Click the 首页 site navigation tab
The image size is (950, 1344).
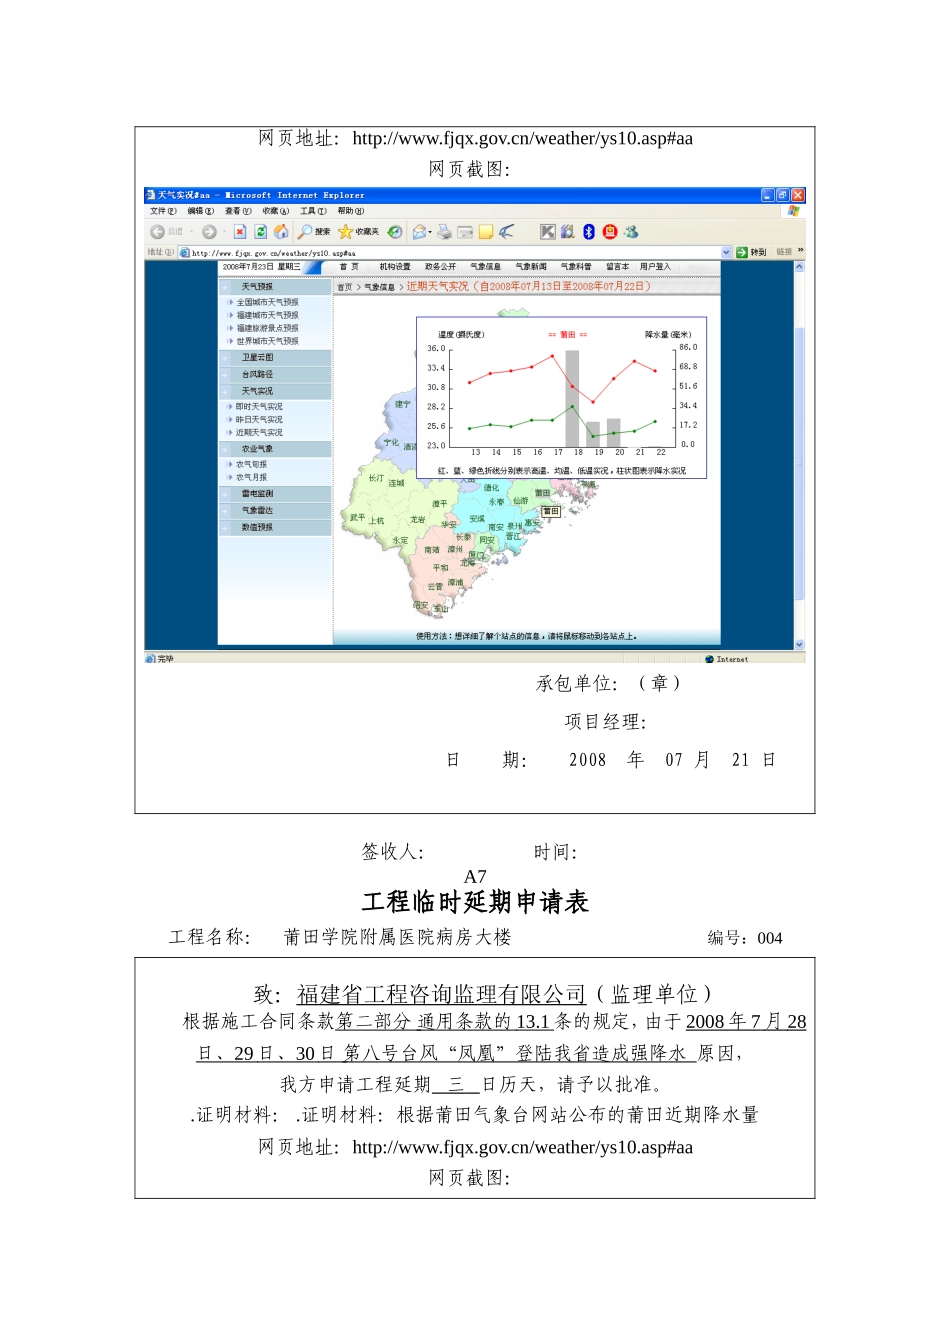[350, 267]
